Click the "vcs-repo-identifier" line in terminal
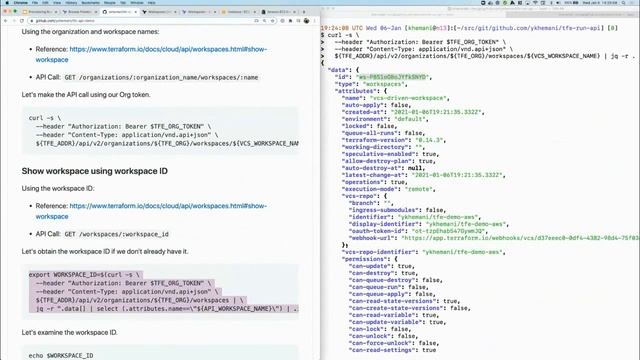The height and width of the screenshot is (360, 640). coord(424,252)
